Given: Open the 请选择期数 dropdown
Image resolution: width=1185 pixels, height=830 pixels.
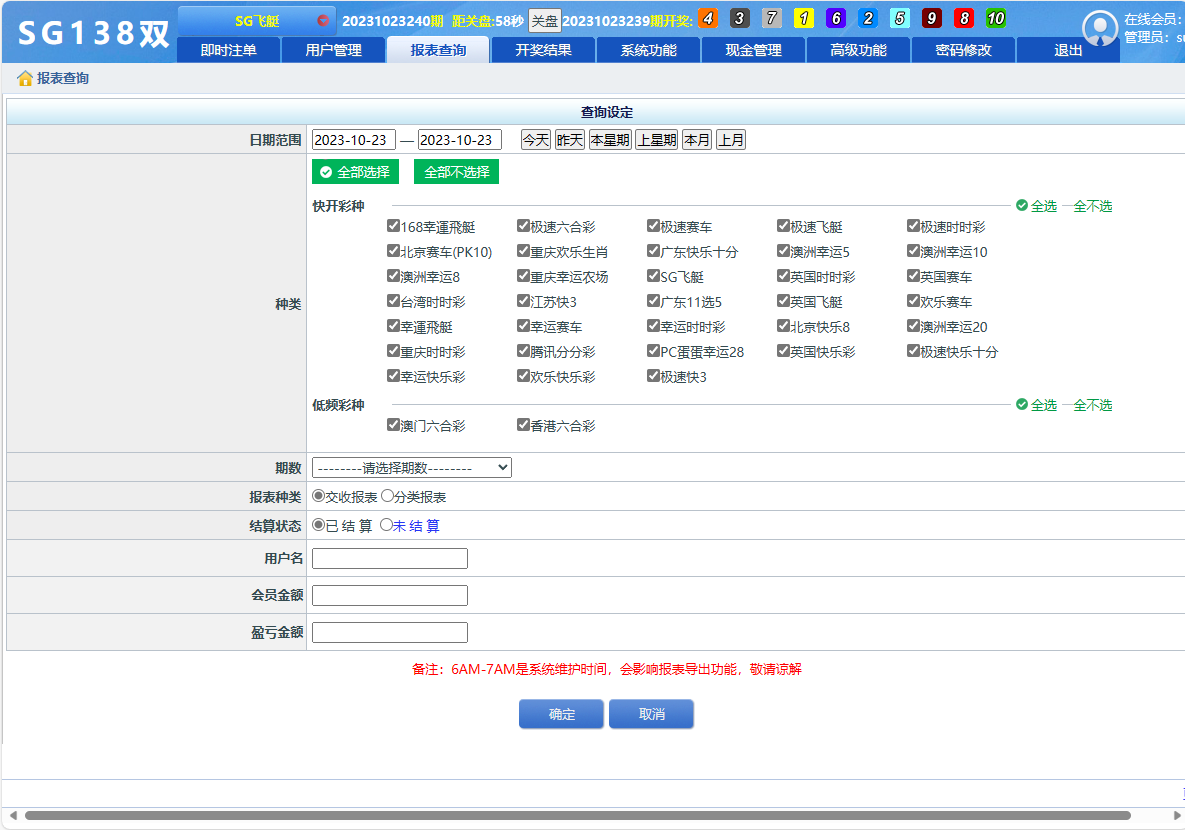Looking at the screenshot, I should click(x=412, y=468).
